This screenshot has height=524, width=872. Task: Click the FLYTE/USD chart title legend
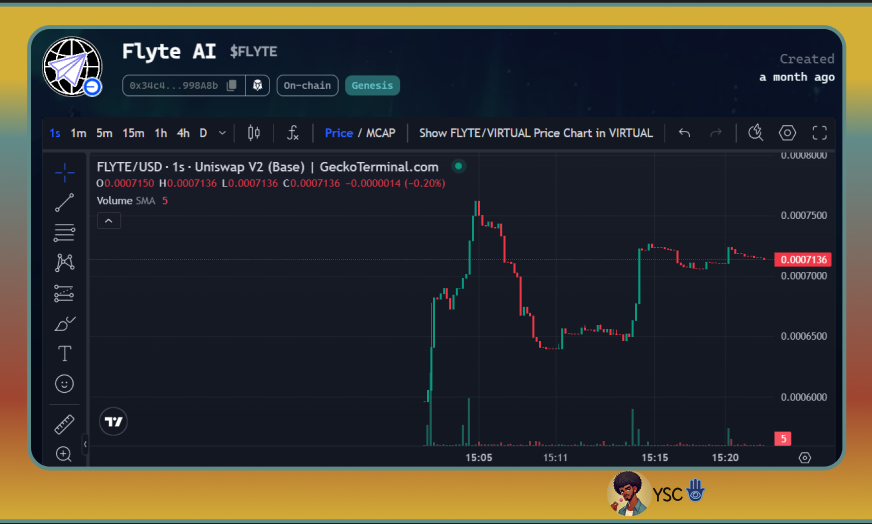pos(267,166)
